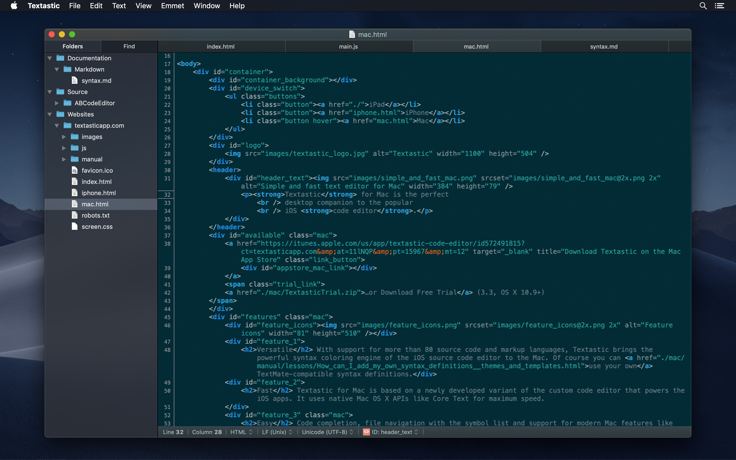Click the screen.css file icon
This screenshot has height=460, width=736.
tap(74, 226)
